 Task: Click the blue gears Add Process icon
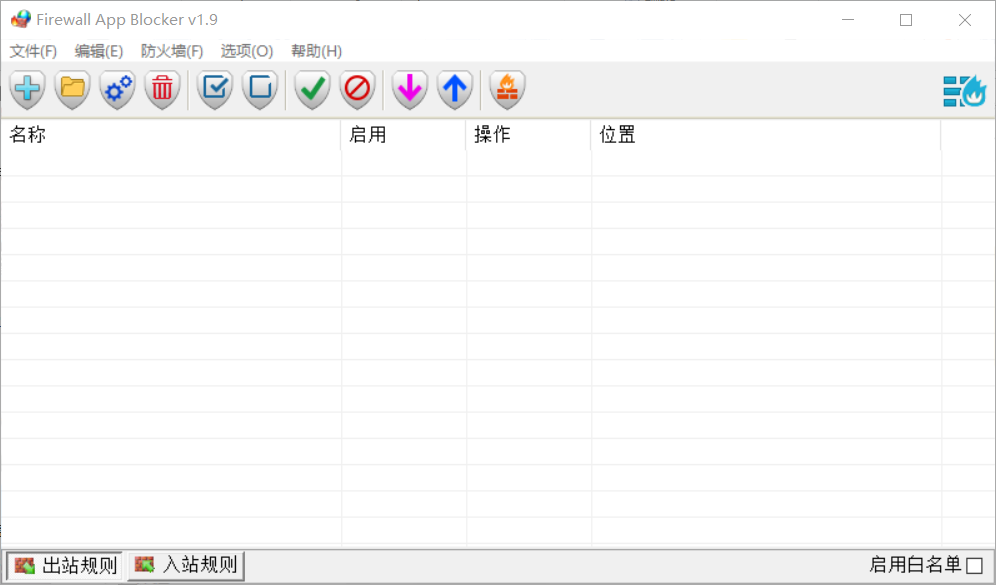click(x=118, y=90)
